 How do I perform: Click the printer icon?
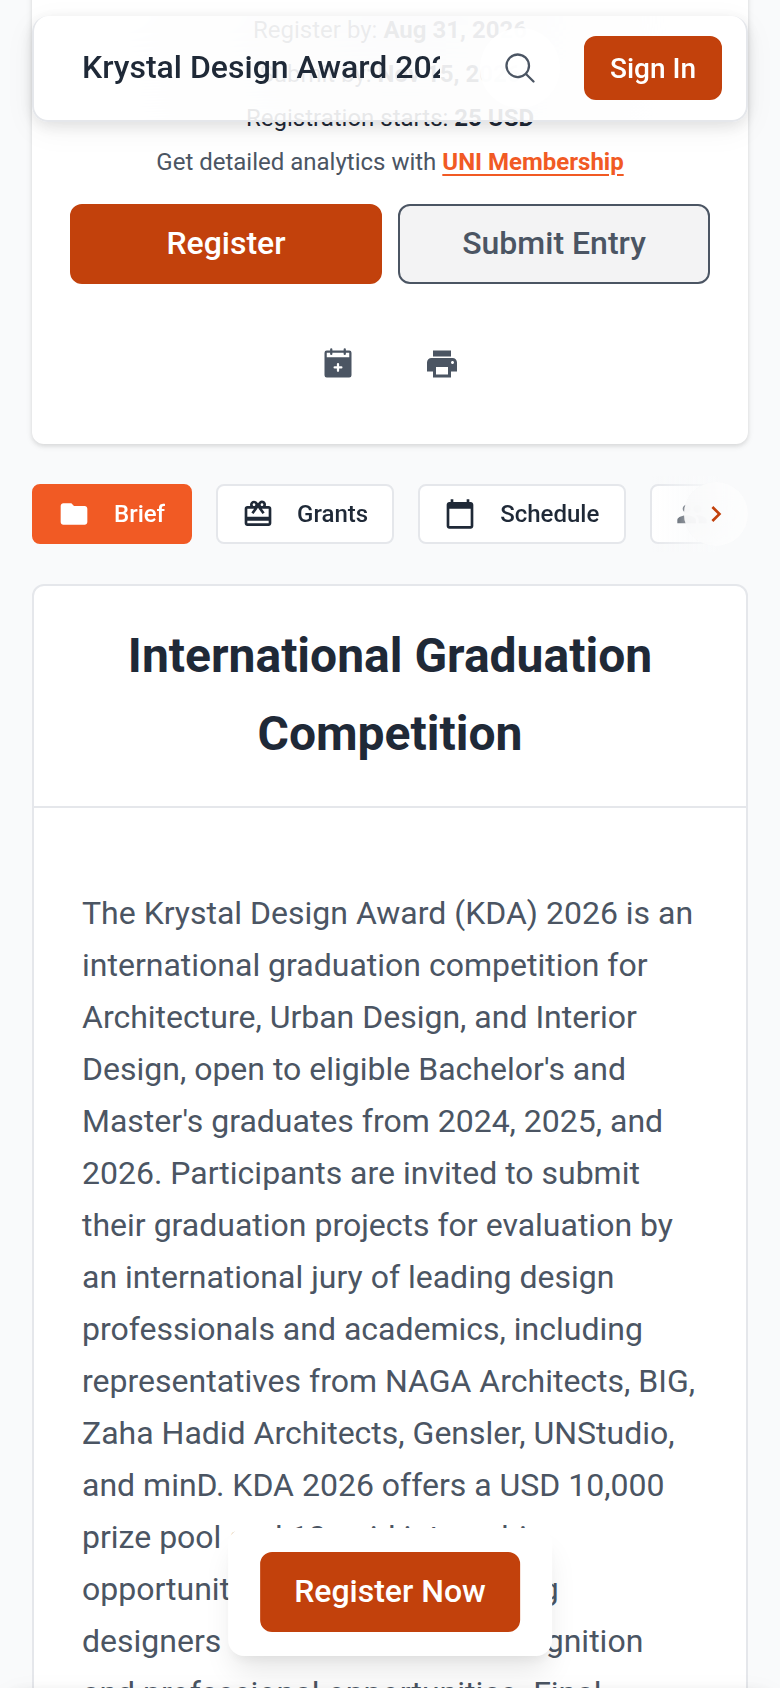442,364
